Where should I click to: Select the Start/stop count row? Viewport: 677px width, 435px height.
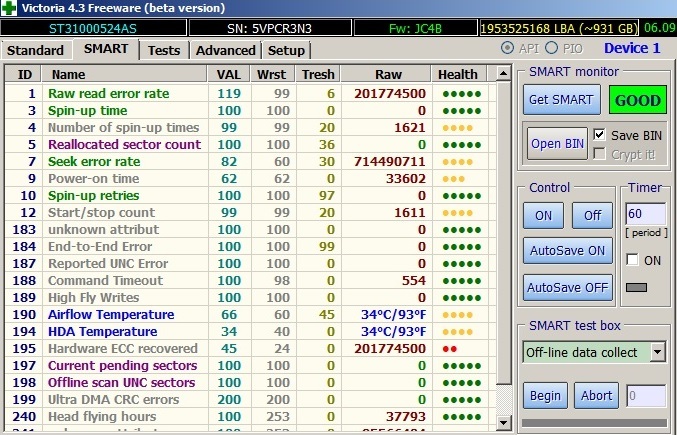250,212
